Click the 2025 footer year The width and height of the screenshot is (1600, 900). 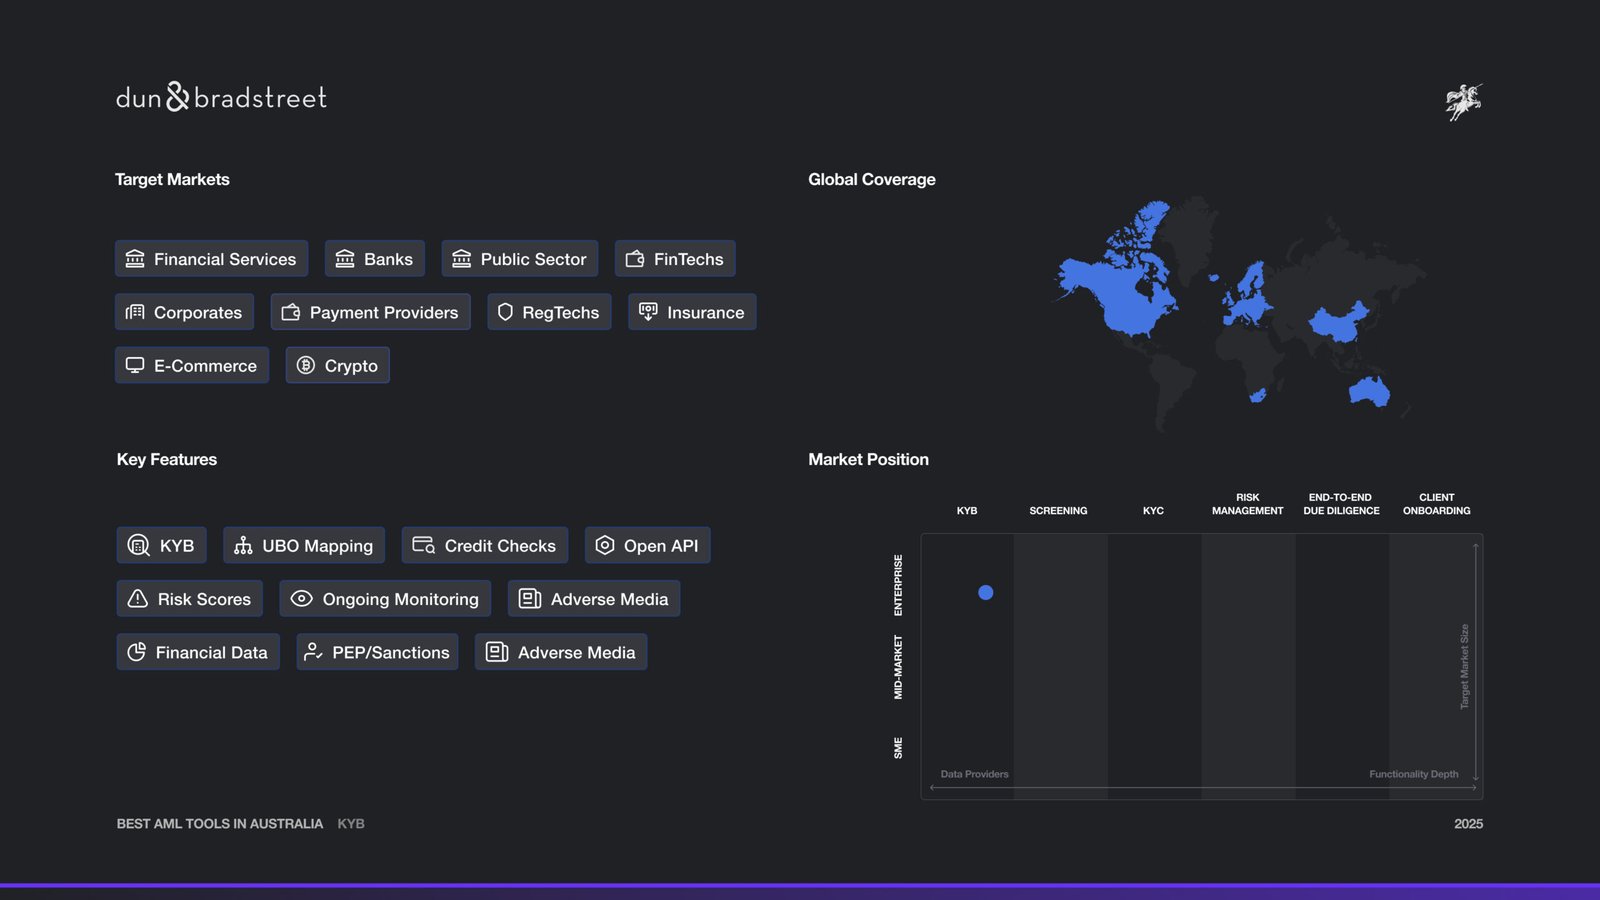point(1468,824)
